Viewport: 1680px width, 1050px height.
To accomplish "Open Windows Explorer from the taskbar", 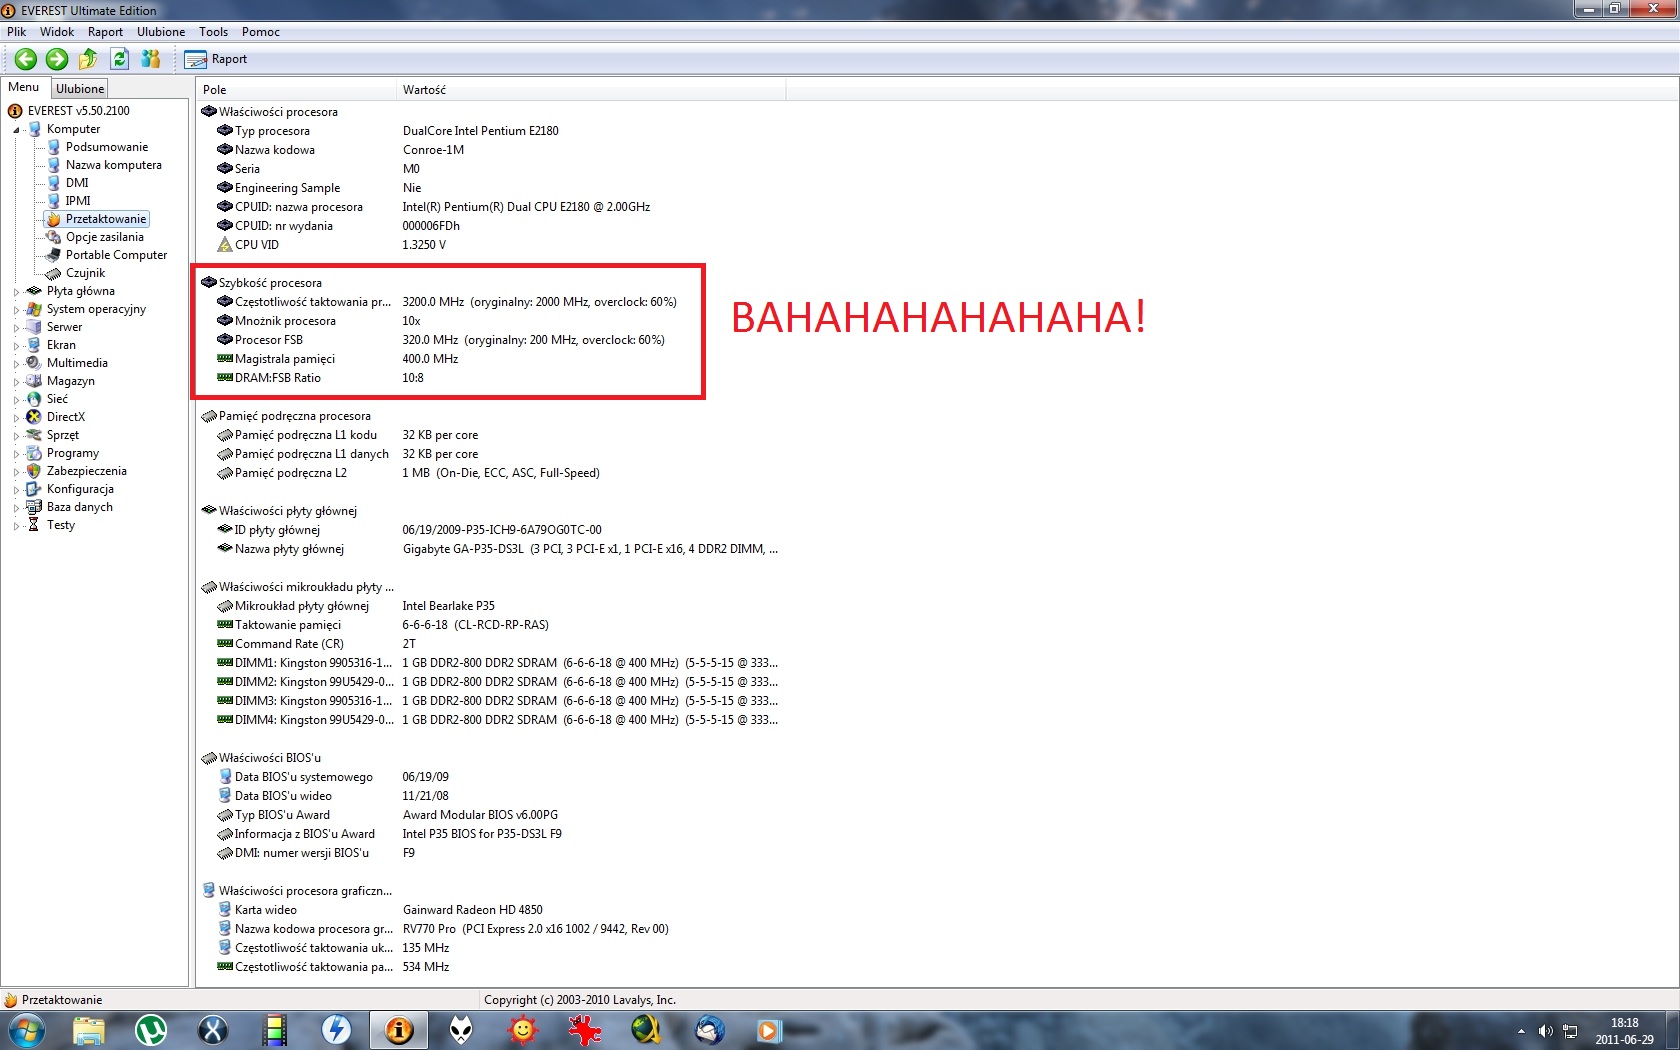I will [89, 1030].
